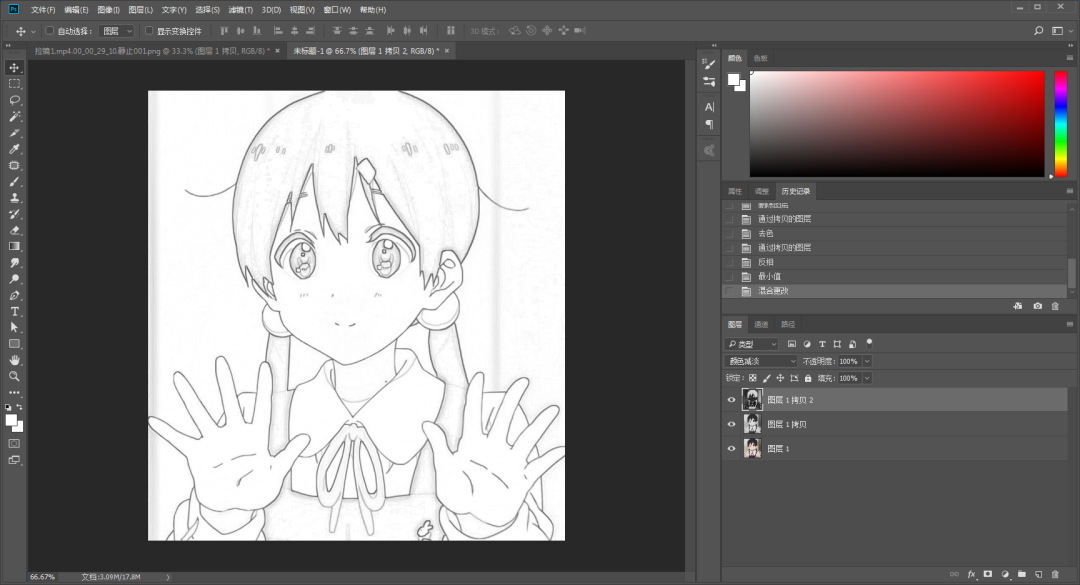Screen dimensions: 1080x585
Task: Create a new layer icon
Action: tap(1039, 574)
